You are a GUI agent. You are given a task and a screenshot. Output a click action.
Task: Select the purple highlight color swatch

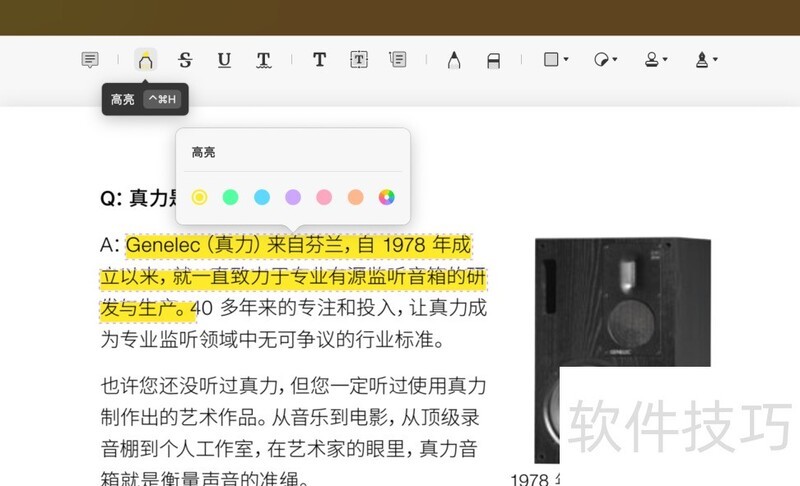point(293,197)
